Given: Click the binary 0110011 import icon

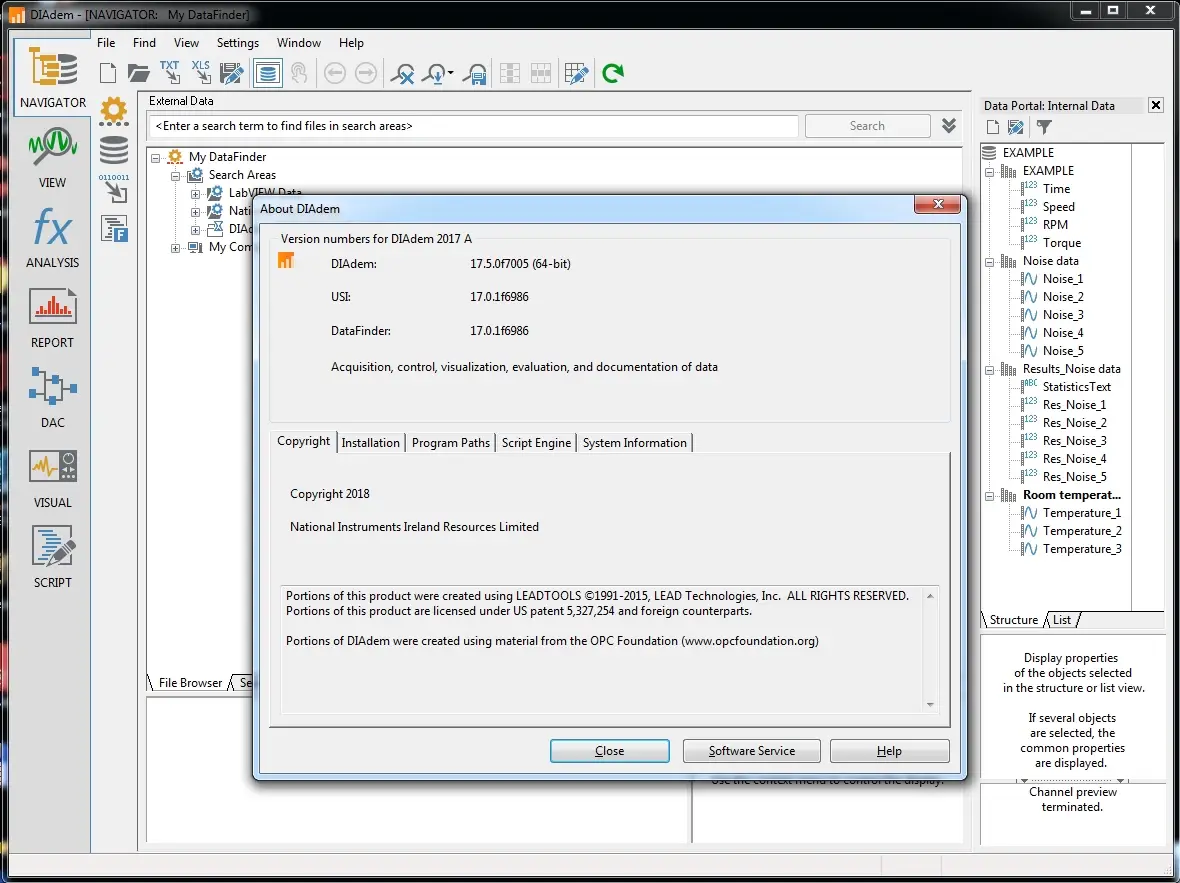Looking at the screenshot, I should (114, 188).
